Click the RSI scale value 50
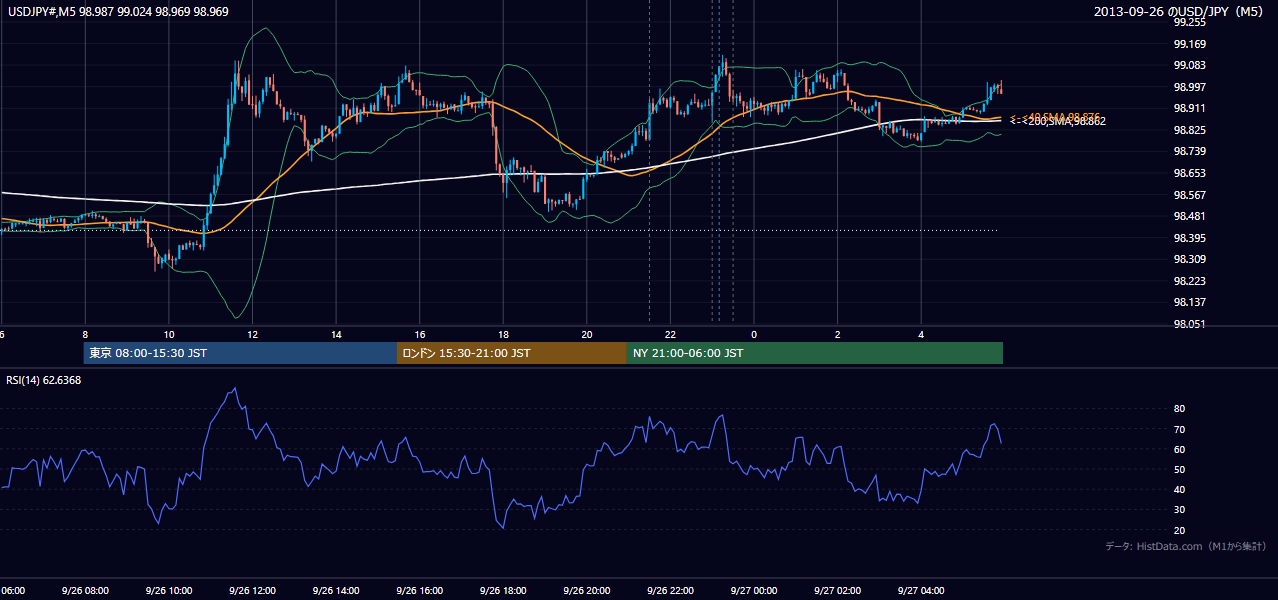Screen dimensions: 1278x600 [1180, 469]
